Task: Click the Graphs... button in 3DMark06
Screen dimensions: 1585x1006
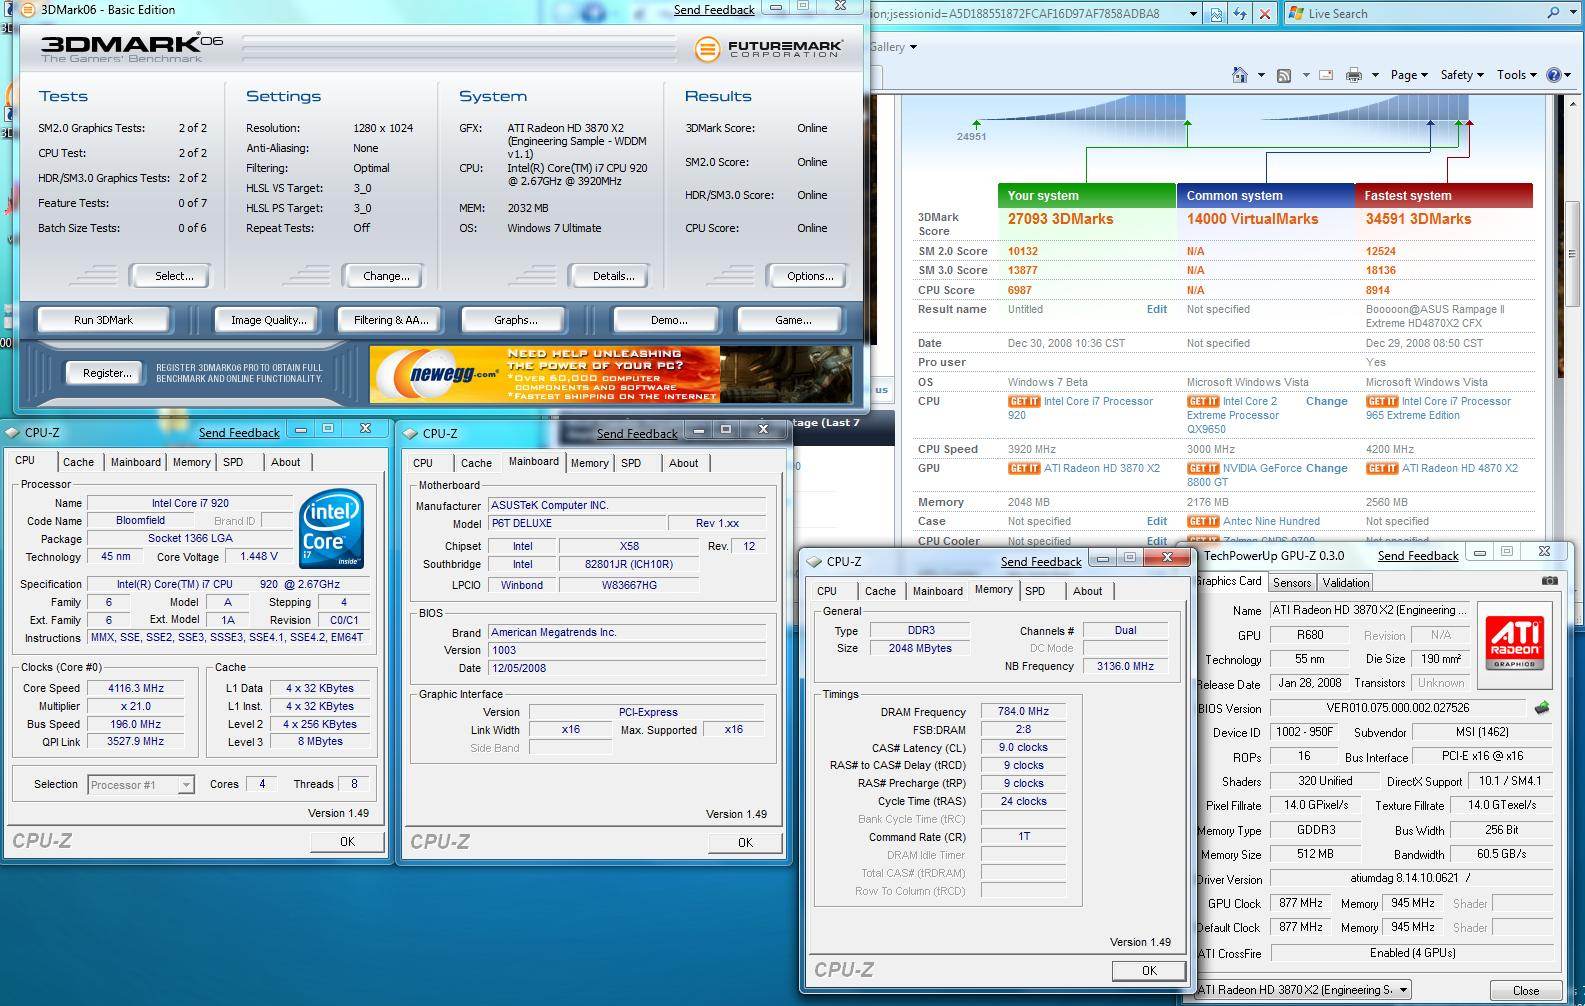Action: (x=515, y=320)
